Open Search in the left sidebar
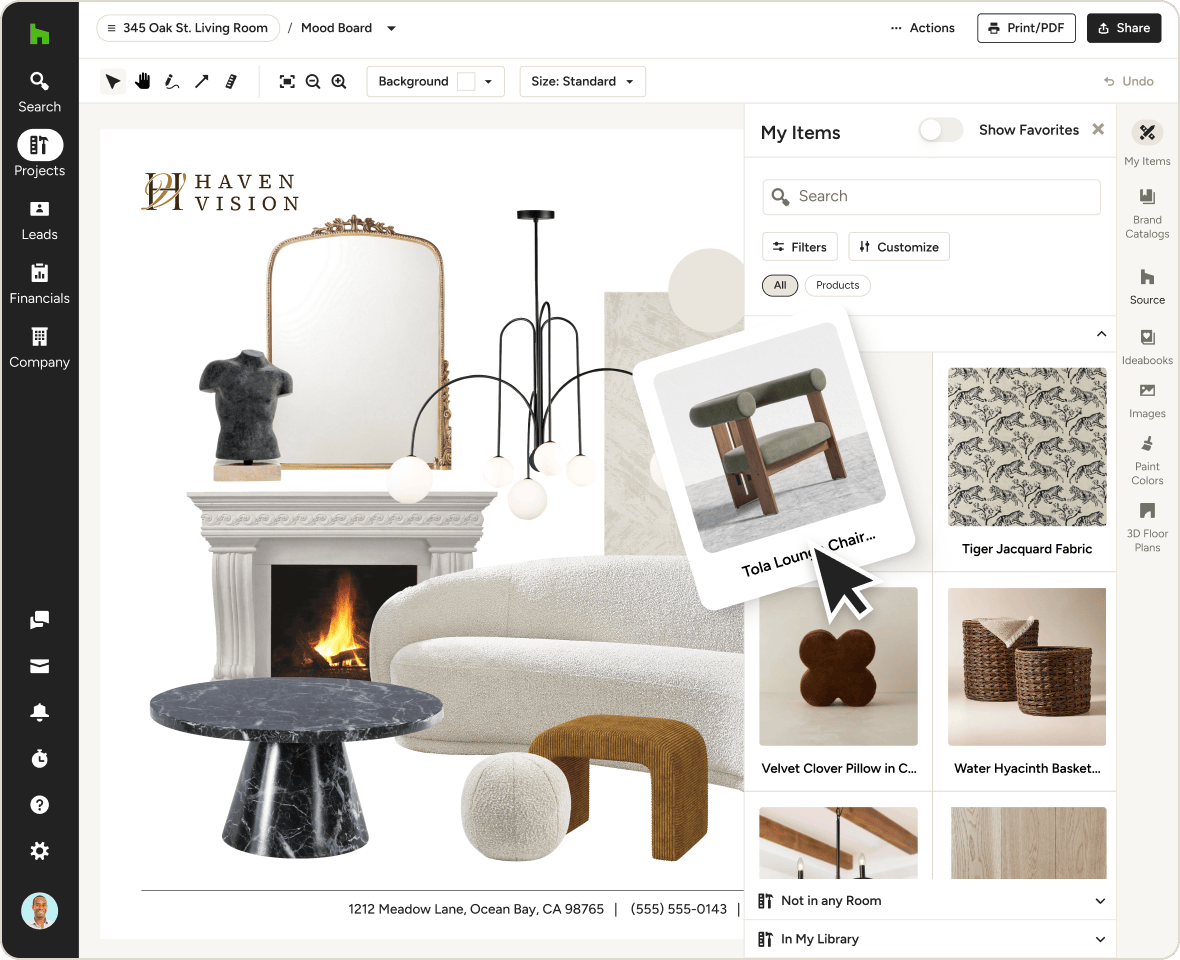 click(39, 93)
